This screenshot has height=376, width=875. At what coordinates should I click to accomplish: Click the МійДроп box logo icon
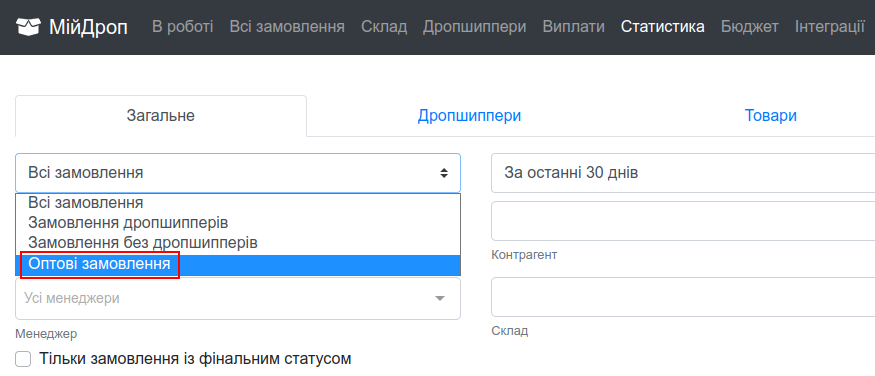pyautogui.click(x=28, y=26)
